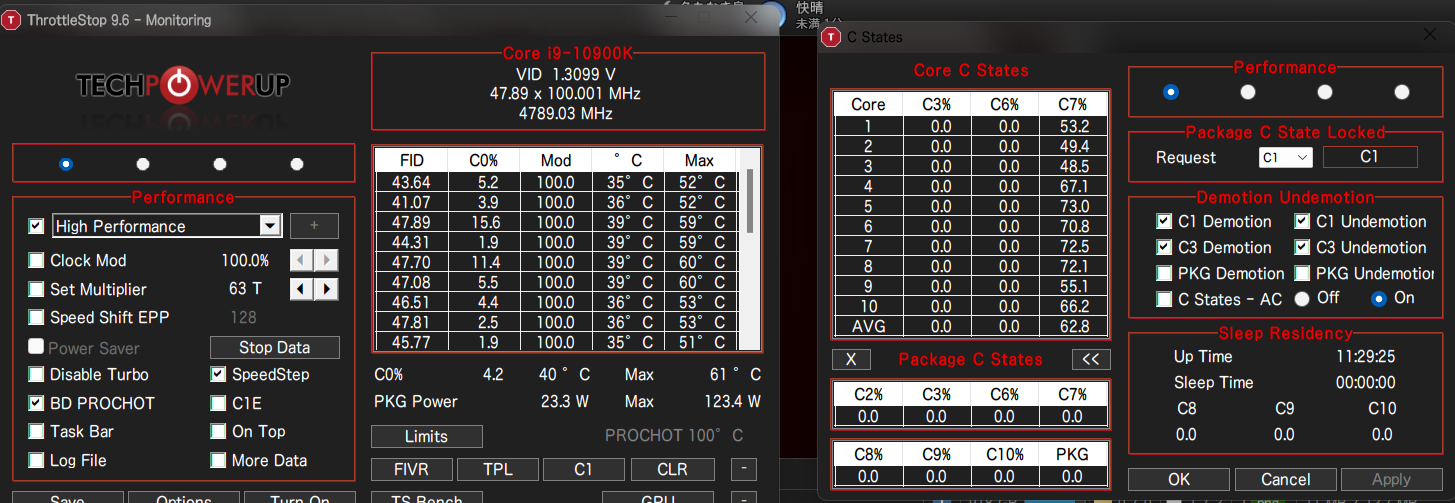Enable the Task Bar checkbox
Image resolution: width=1455 pixels, height=503 pixels.
[37, 431]
